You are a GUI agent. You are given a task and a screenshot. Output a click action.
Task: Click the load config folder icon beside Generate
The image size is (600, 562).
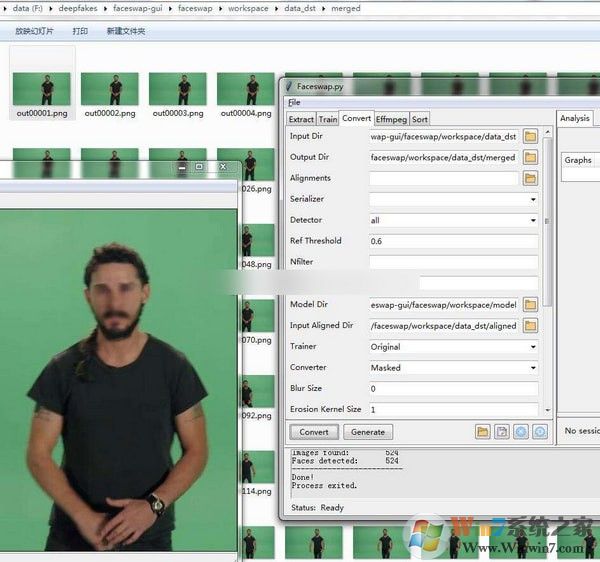[483, 432]
